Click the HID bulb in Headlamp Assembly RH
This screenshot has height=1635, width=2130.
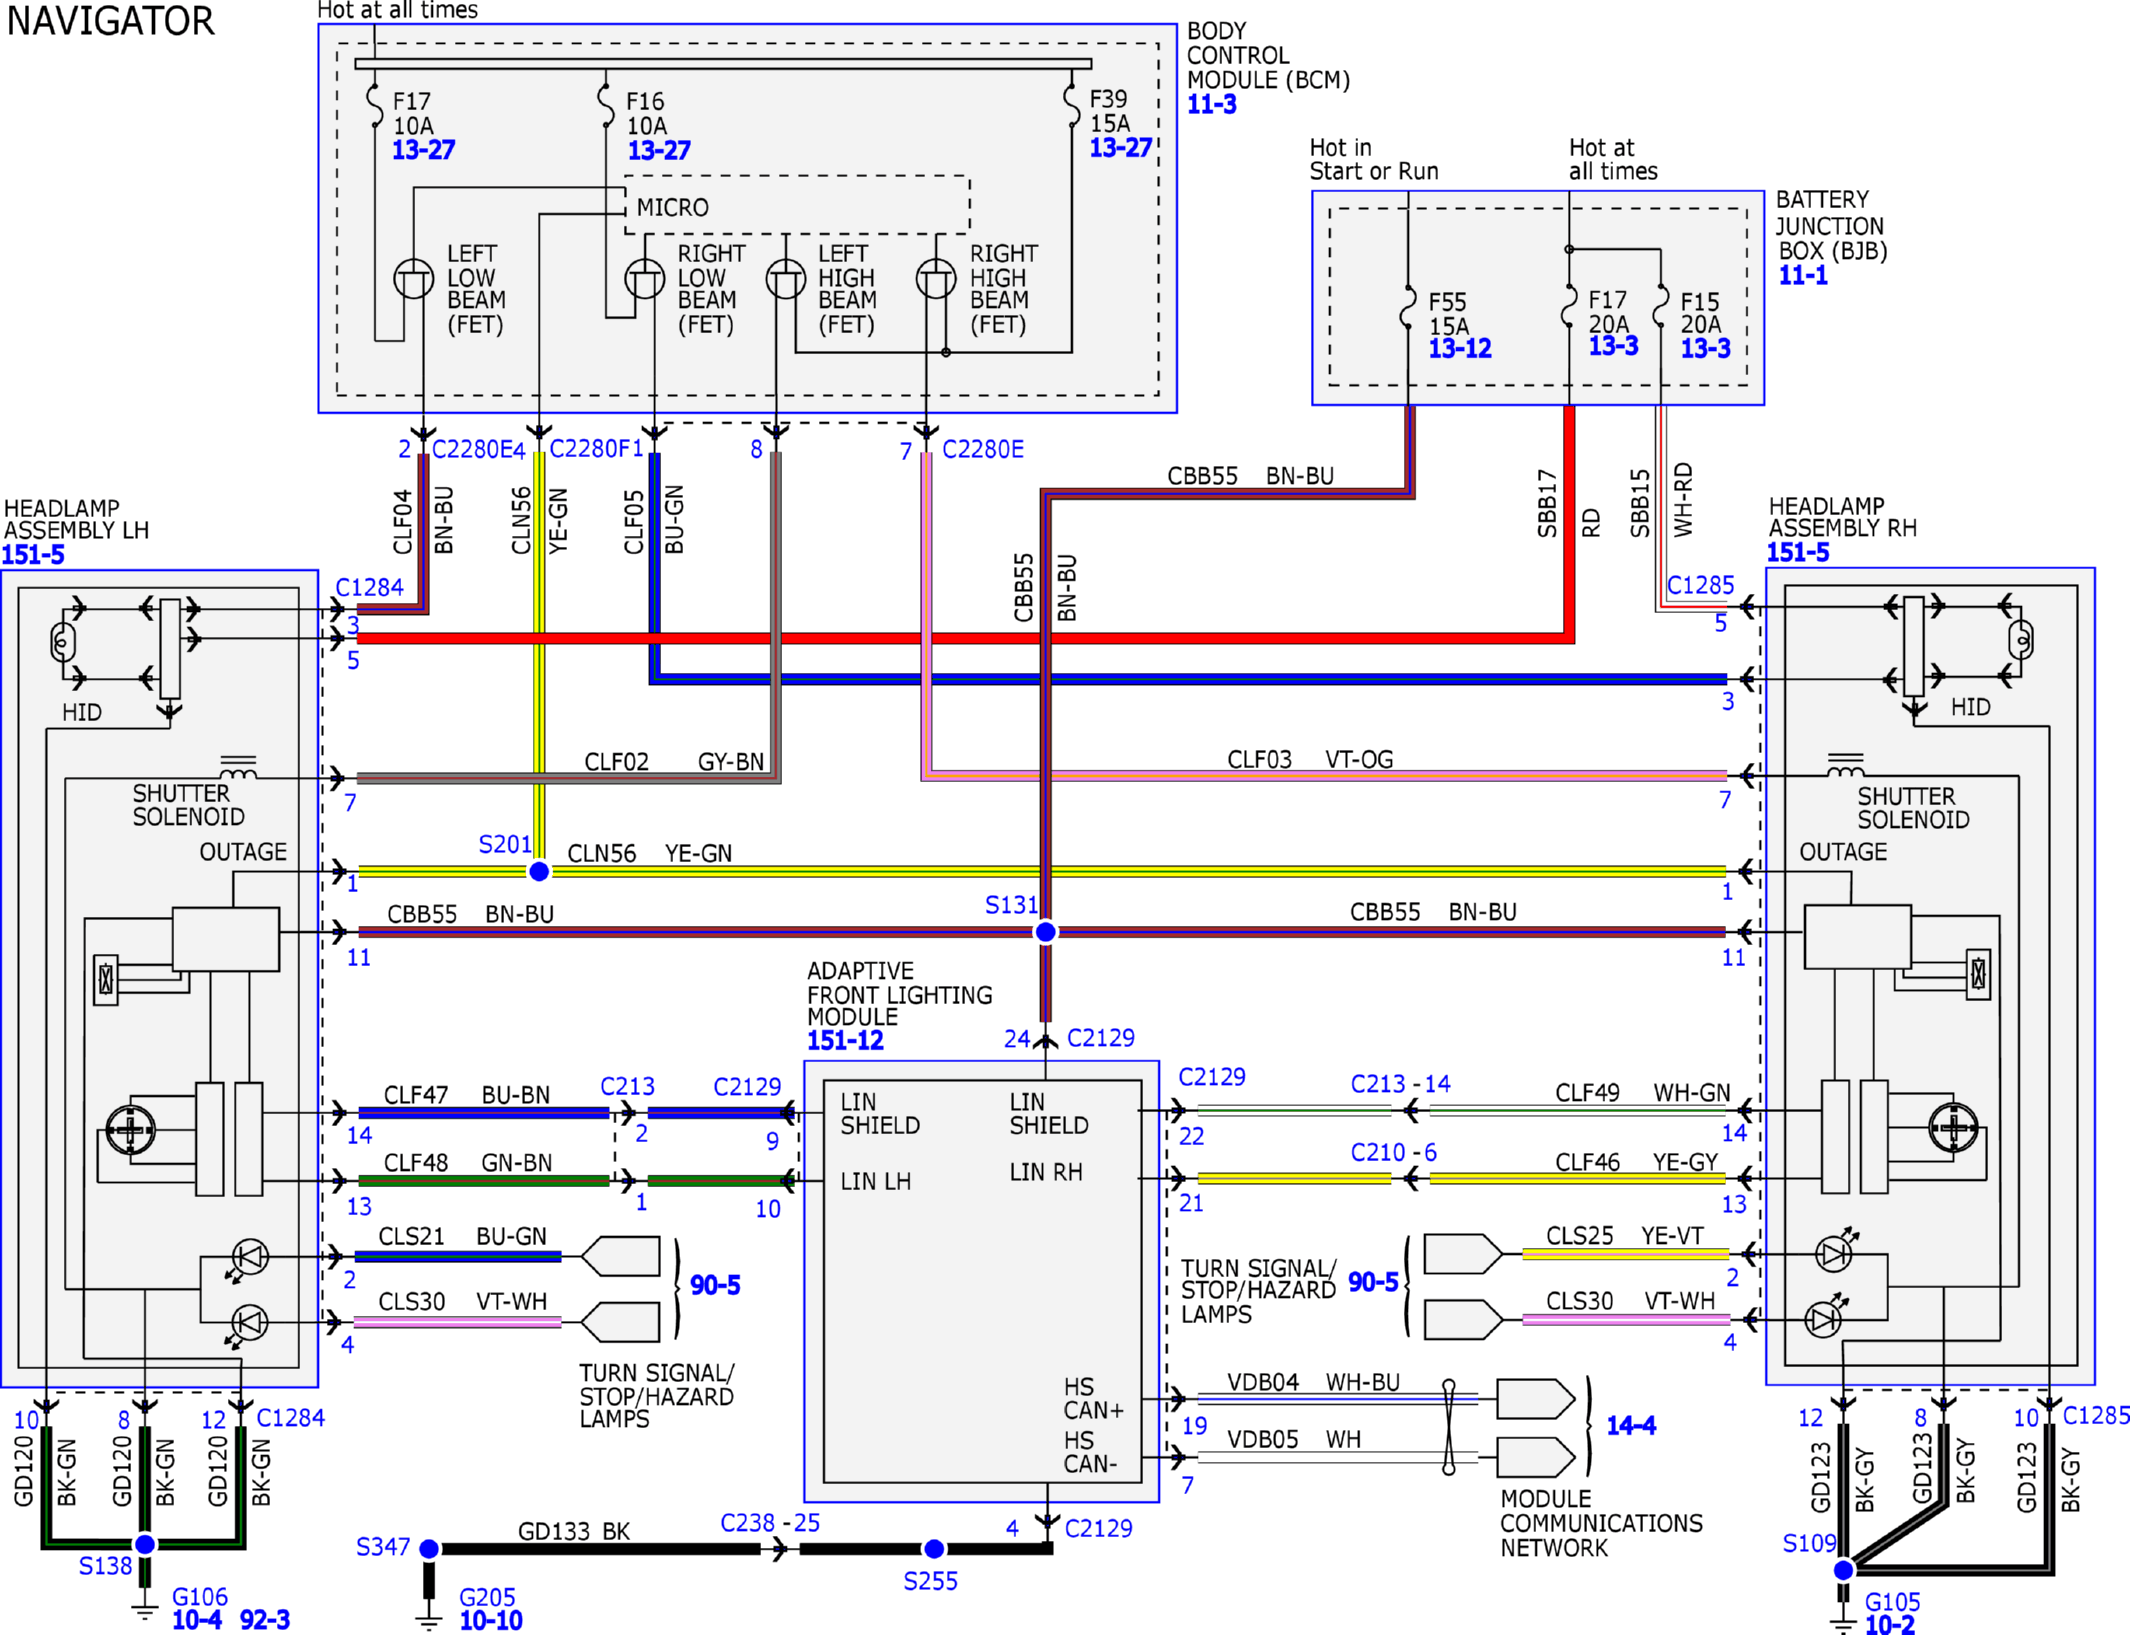point(2020,640)
